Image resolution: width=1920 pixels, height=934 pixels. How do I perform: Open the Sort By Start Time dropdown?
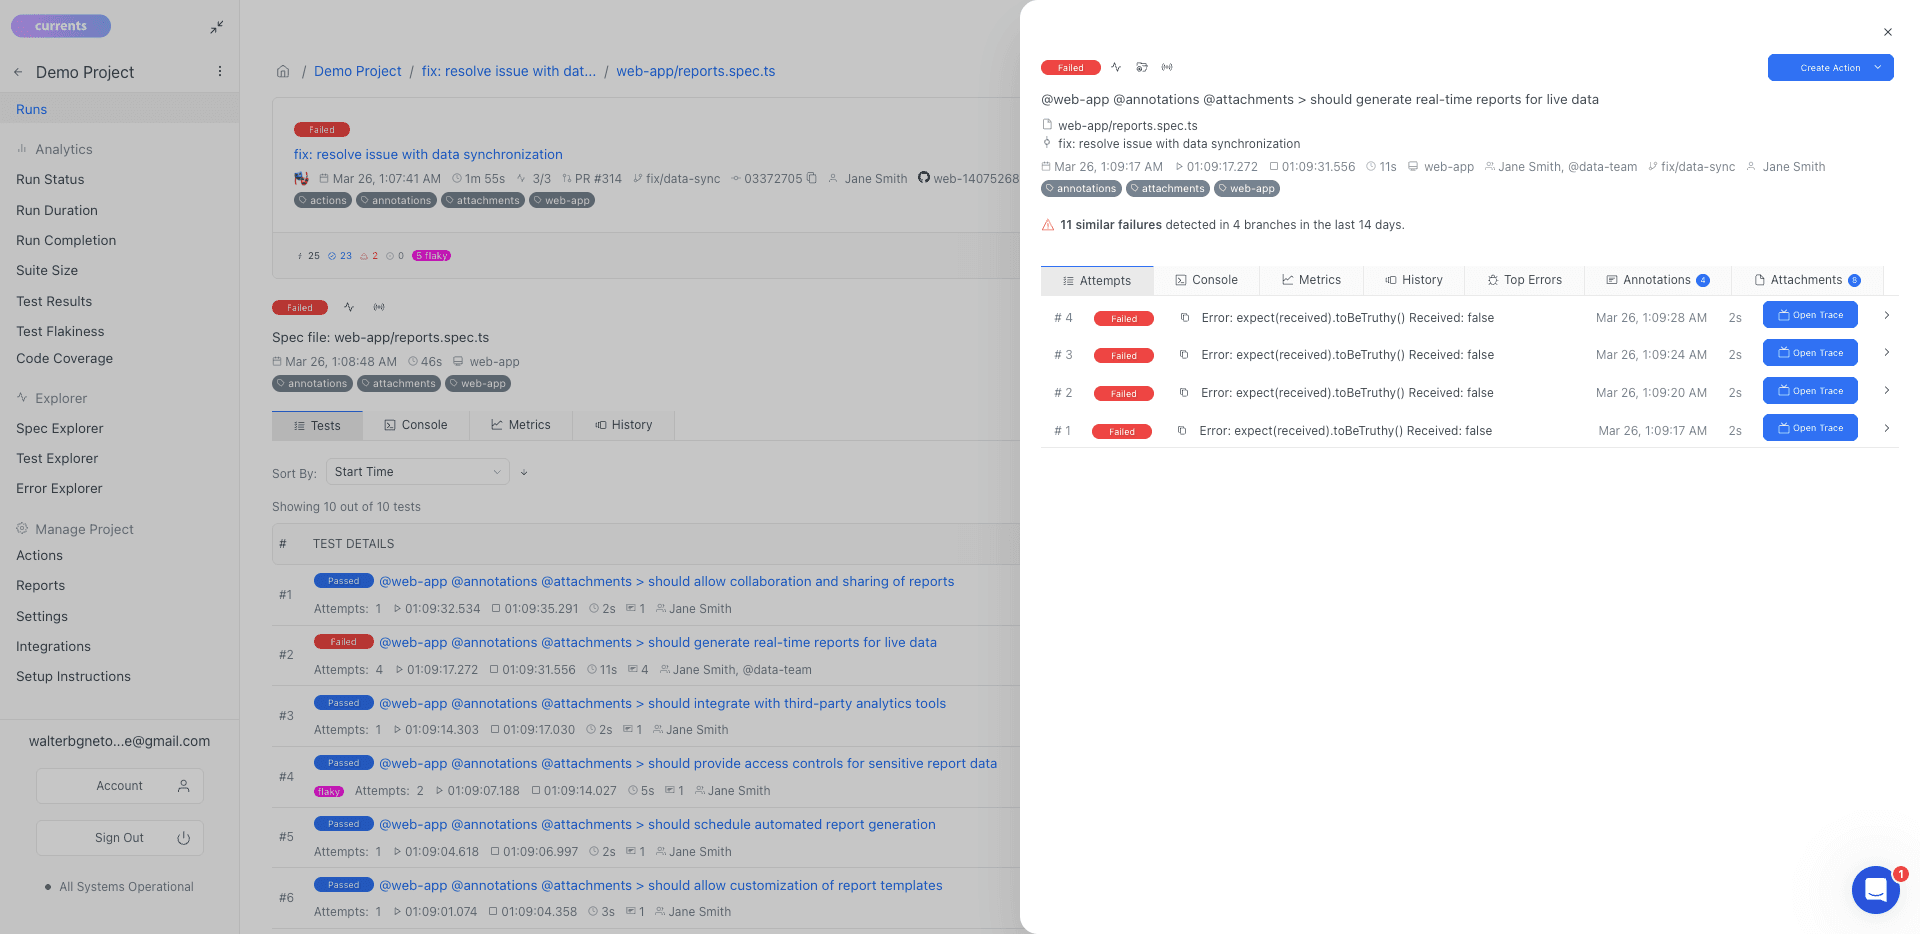(417, 472)
